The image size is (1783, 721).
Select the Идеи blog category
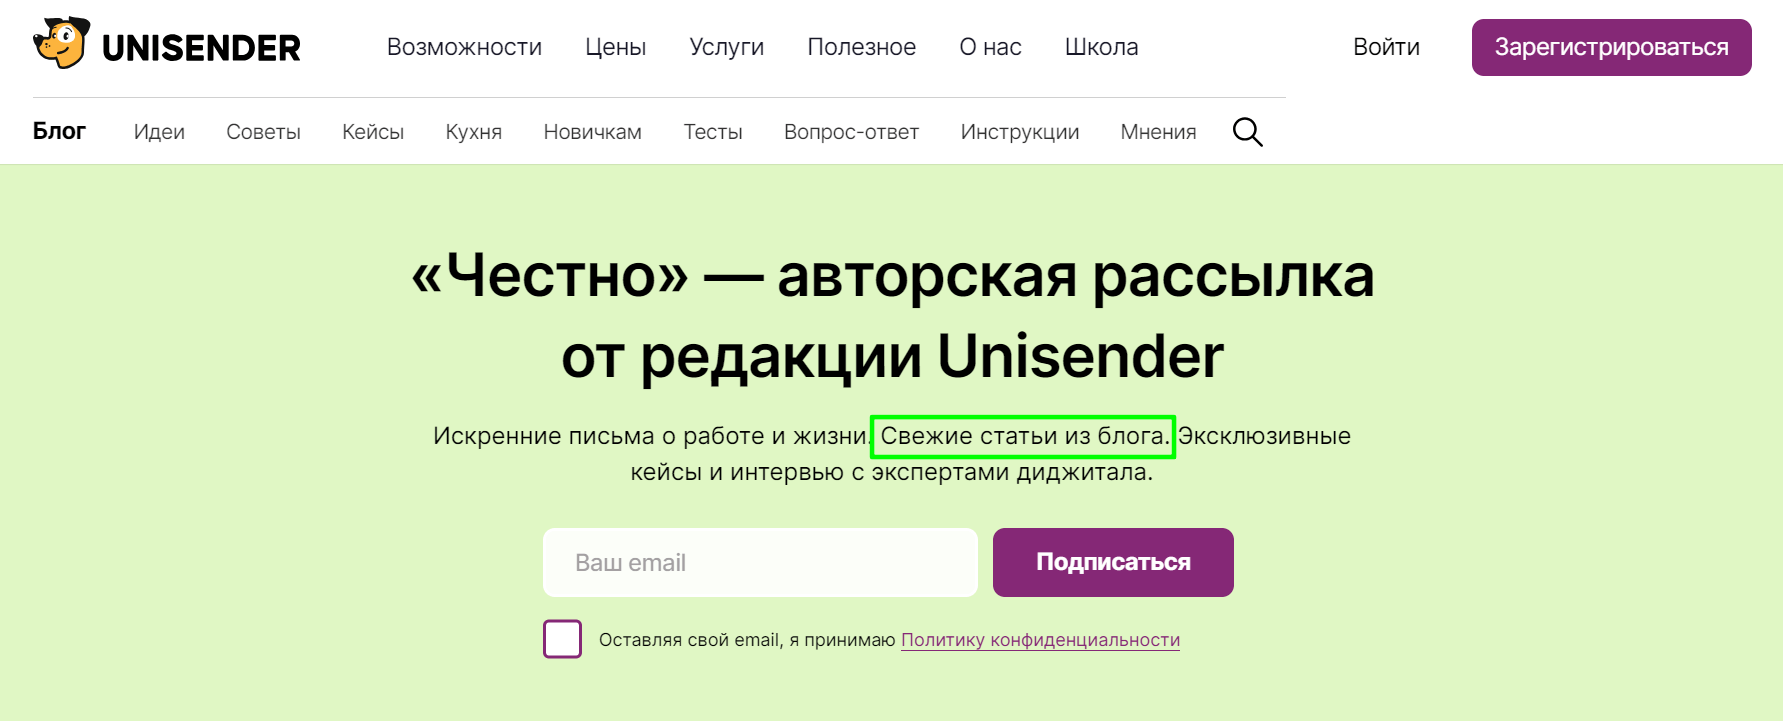pos(159,132)
